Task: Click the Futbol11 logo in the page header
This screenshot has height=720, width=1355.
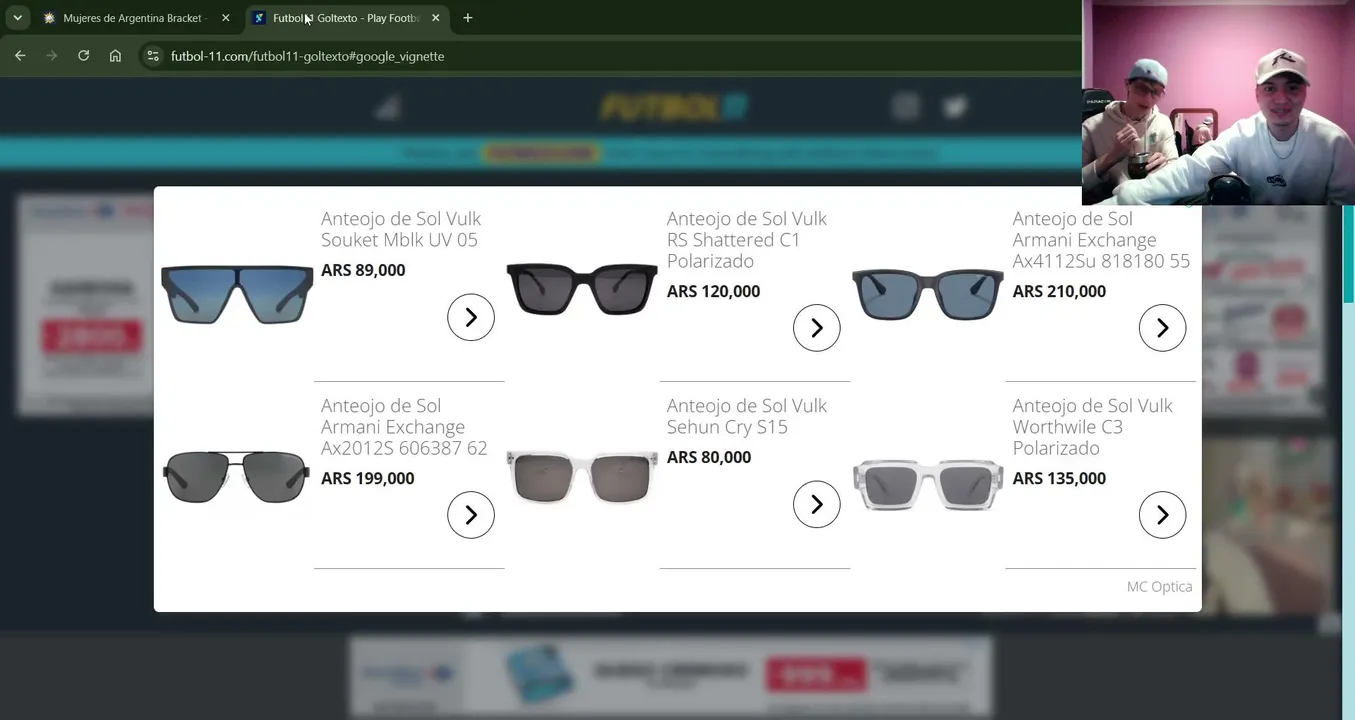Action: coord(674,107)
